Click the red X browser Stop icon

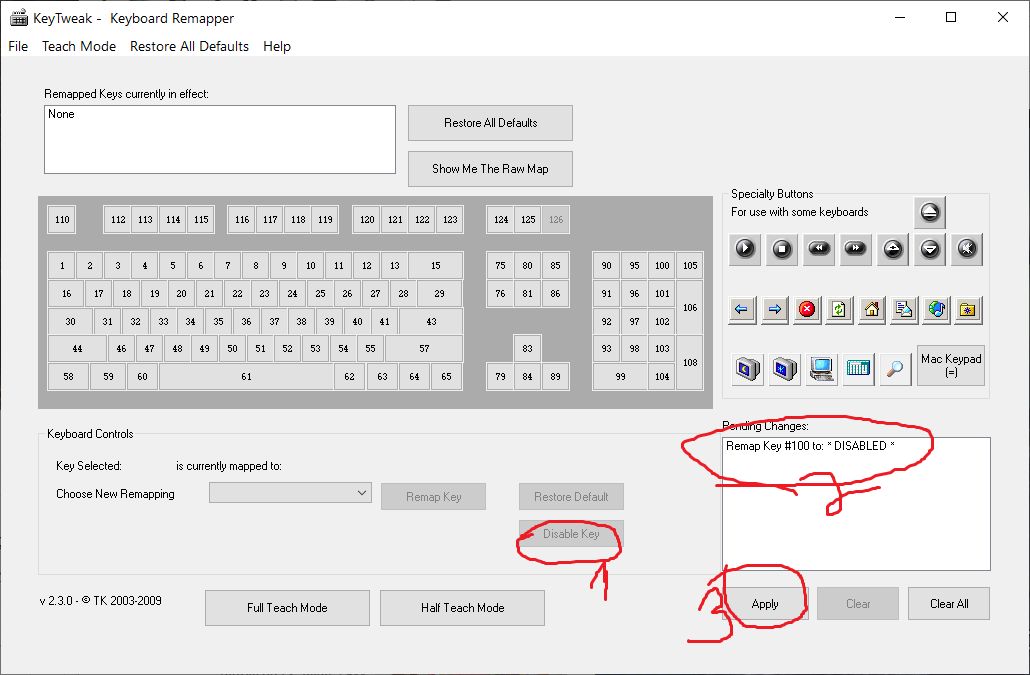click(807, 309)
